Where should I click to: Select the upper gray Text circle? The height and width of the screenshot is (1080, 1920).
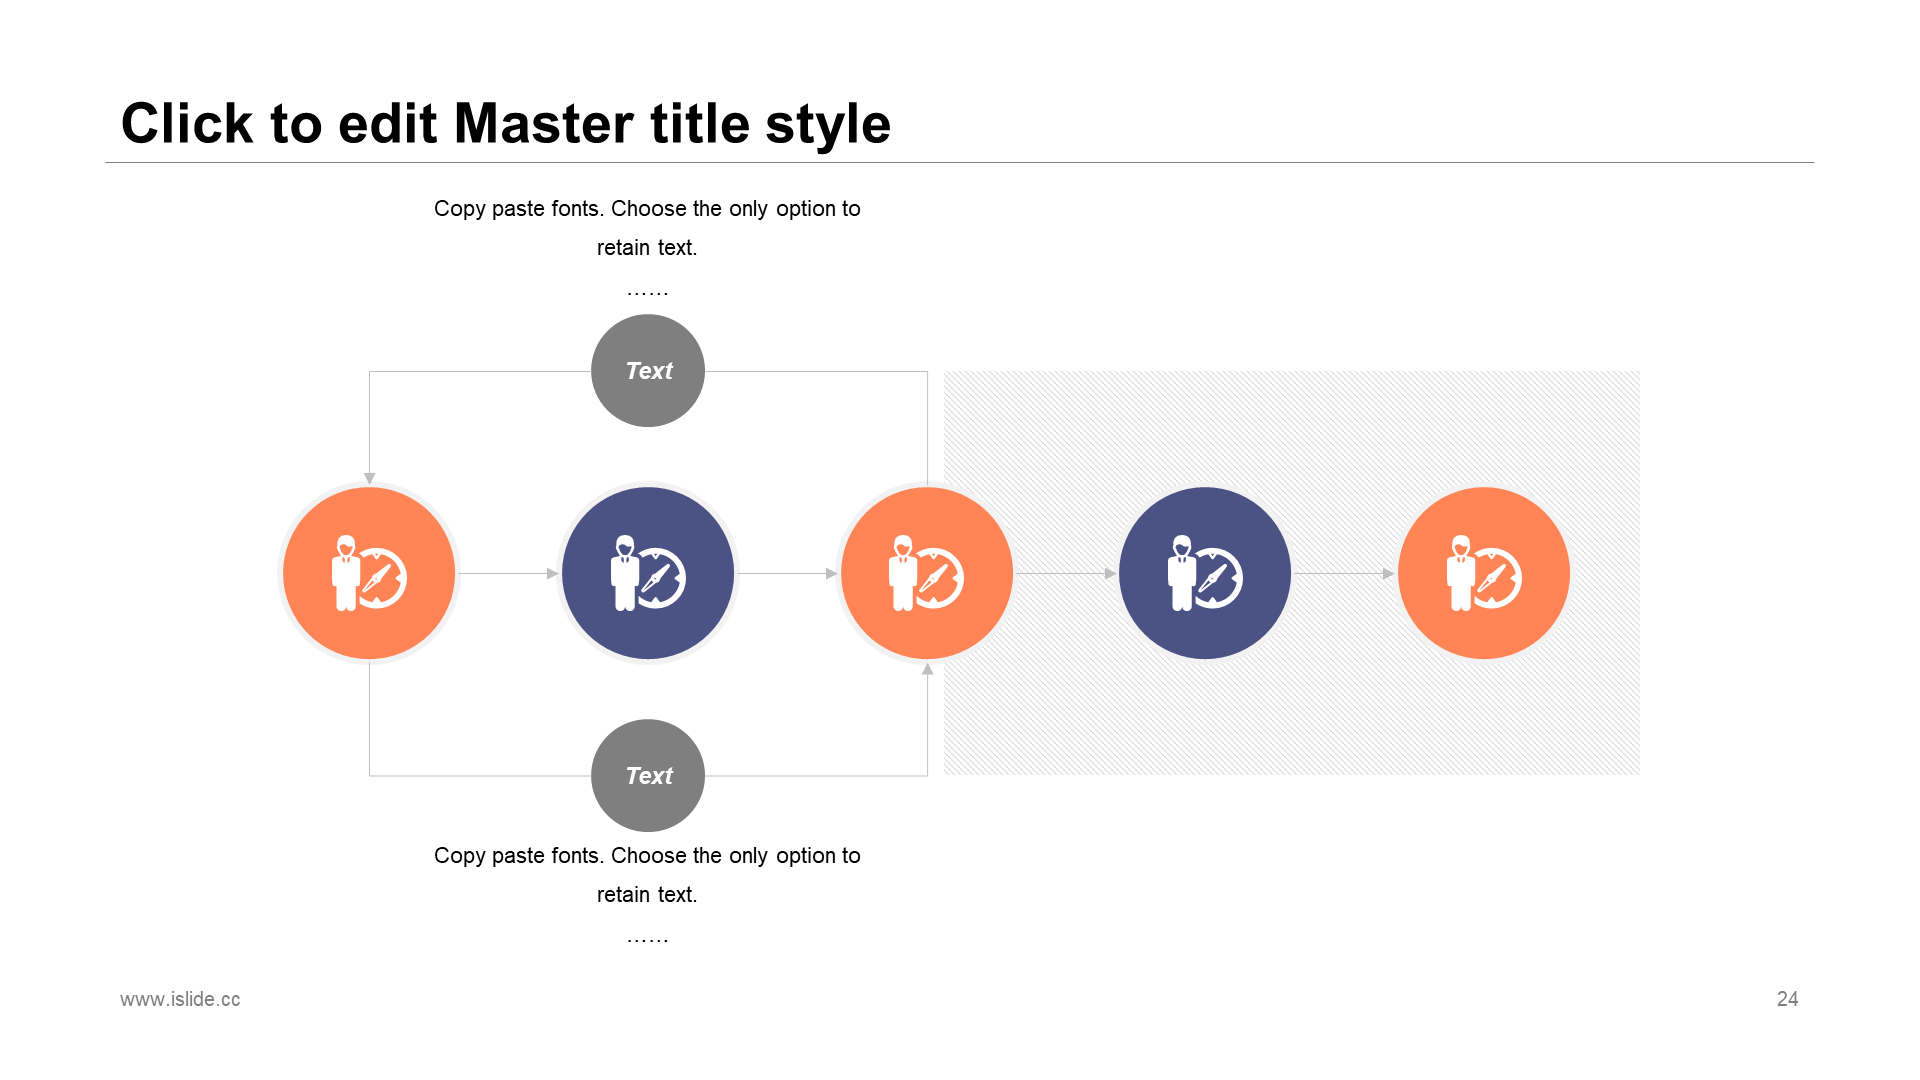coord(648,371)
